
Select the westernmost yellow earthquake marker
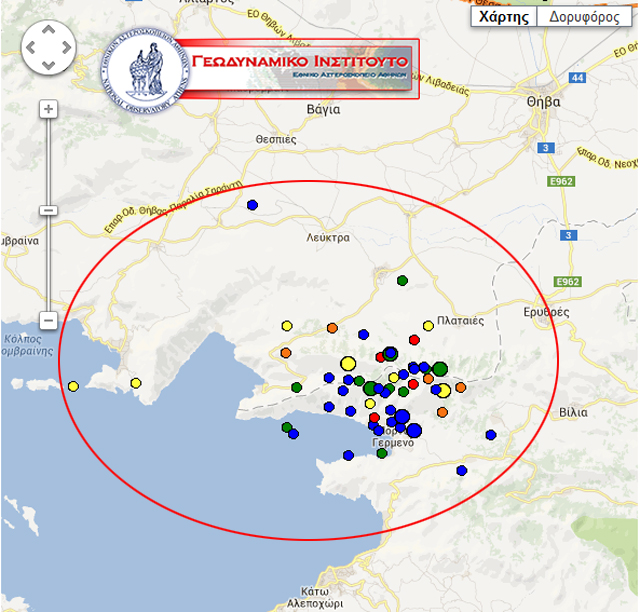click(x=73, y=387)
